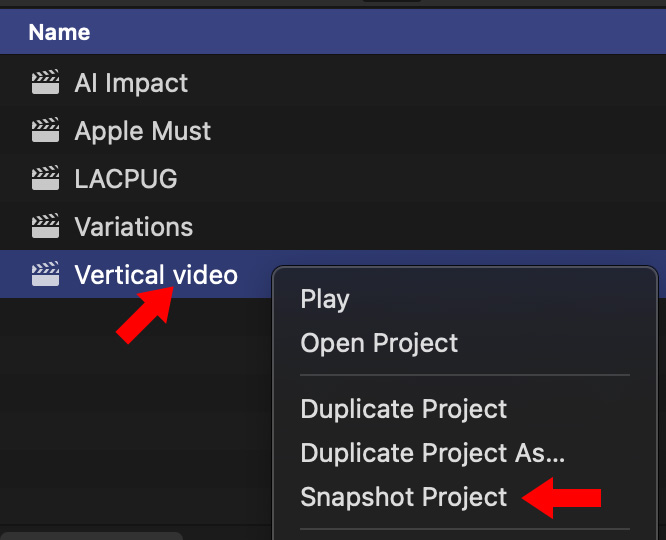The width and height of the screenshot is (666, 540).
Task: Click the empty area below Vertical video
Action: tap(130, 420)
